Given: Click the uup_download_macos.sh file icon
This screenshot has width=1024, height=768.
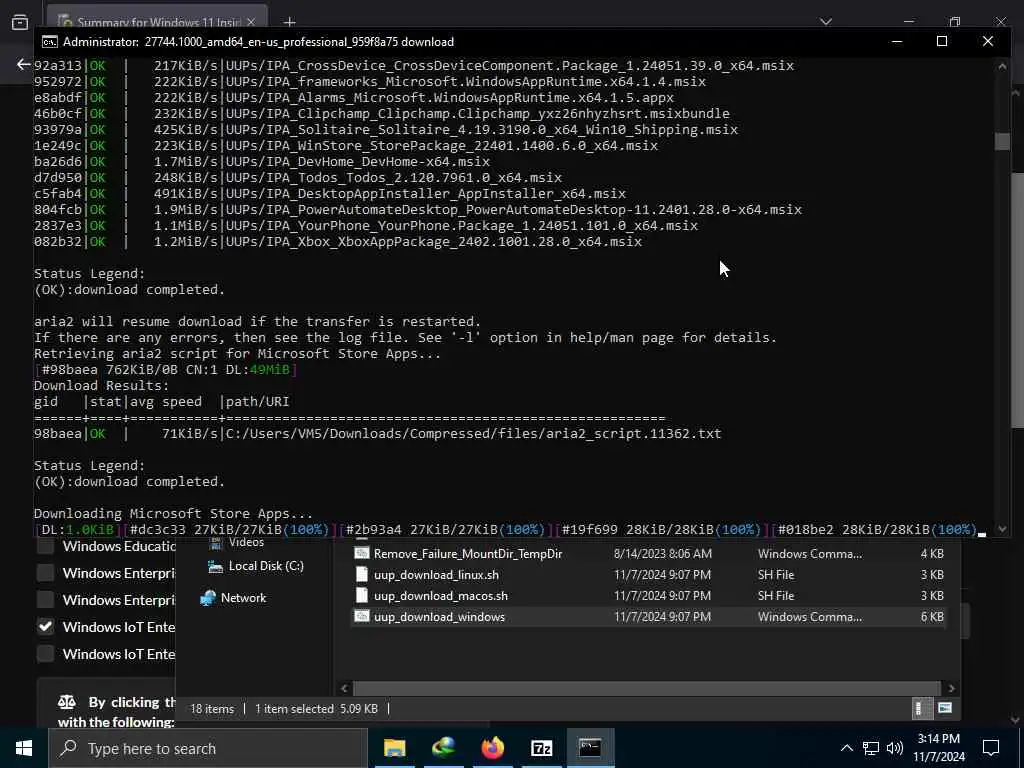Looking at the screenshot, I should tap(362, 596).
